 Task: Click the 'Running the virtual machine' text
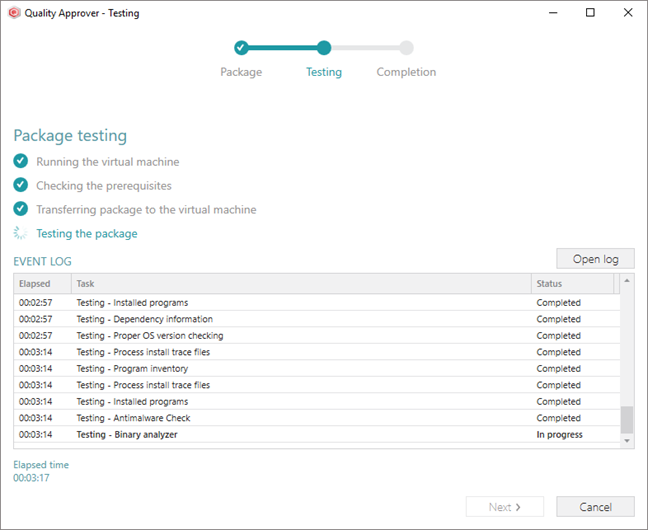108,162
